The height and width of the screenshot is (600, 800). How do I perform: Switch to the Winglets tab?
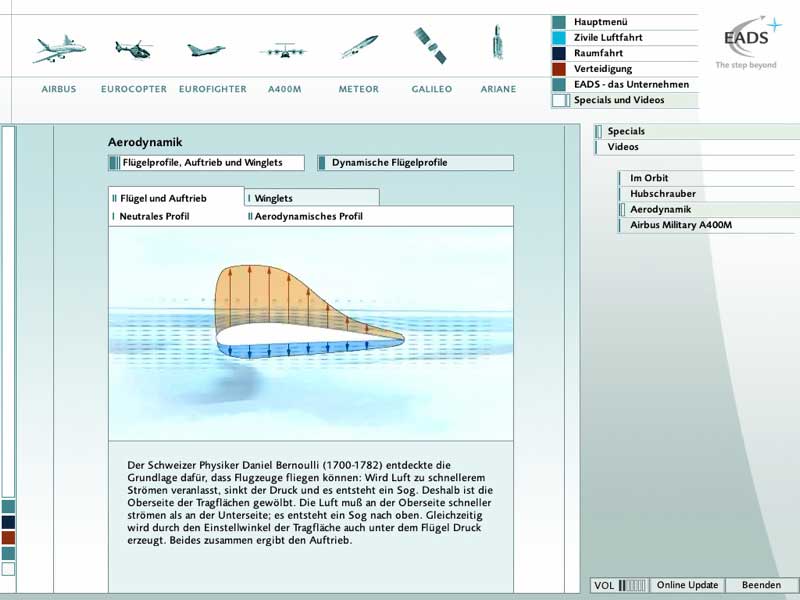click(312, 198)
